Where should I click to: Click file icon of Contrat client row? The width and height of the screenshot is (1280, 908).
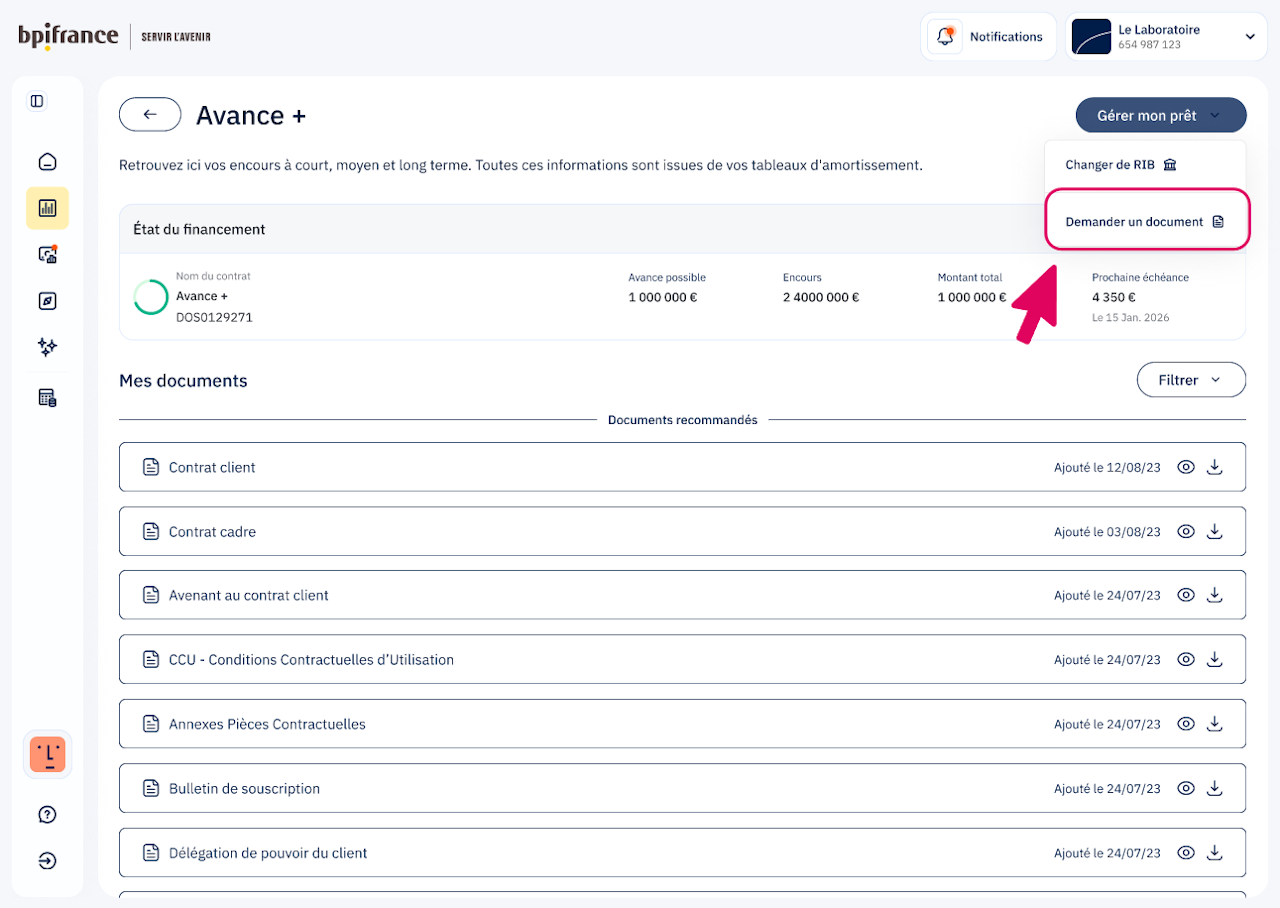[151, 467]
